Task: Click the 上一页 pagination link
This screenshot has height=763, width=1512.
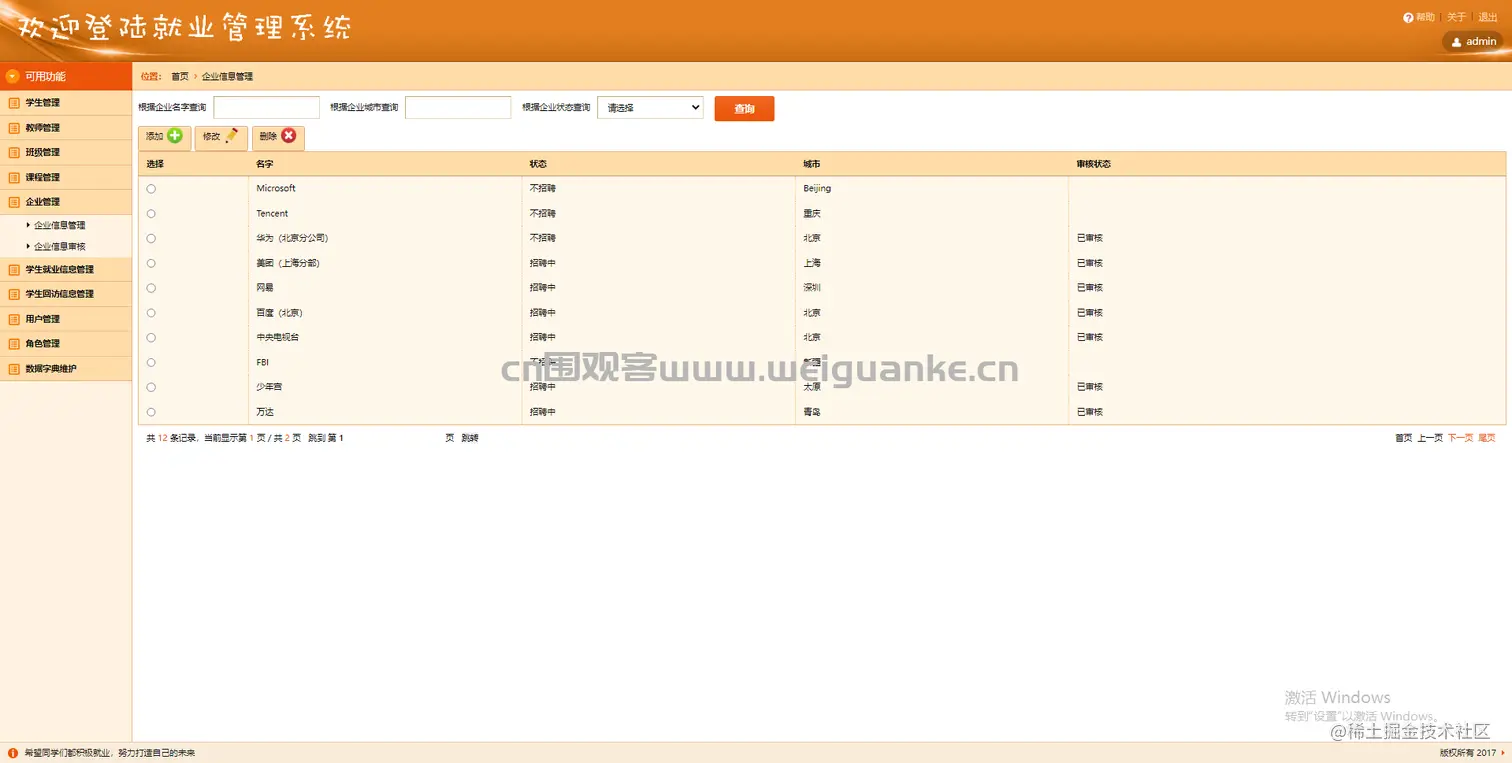Action: pos(1430,438)
